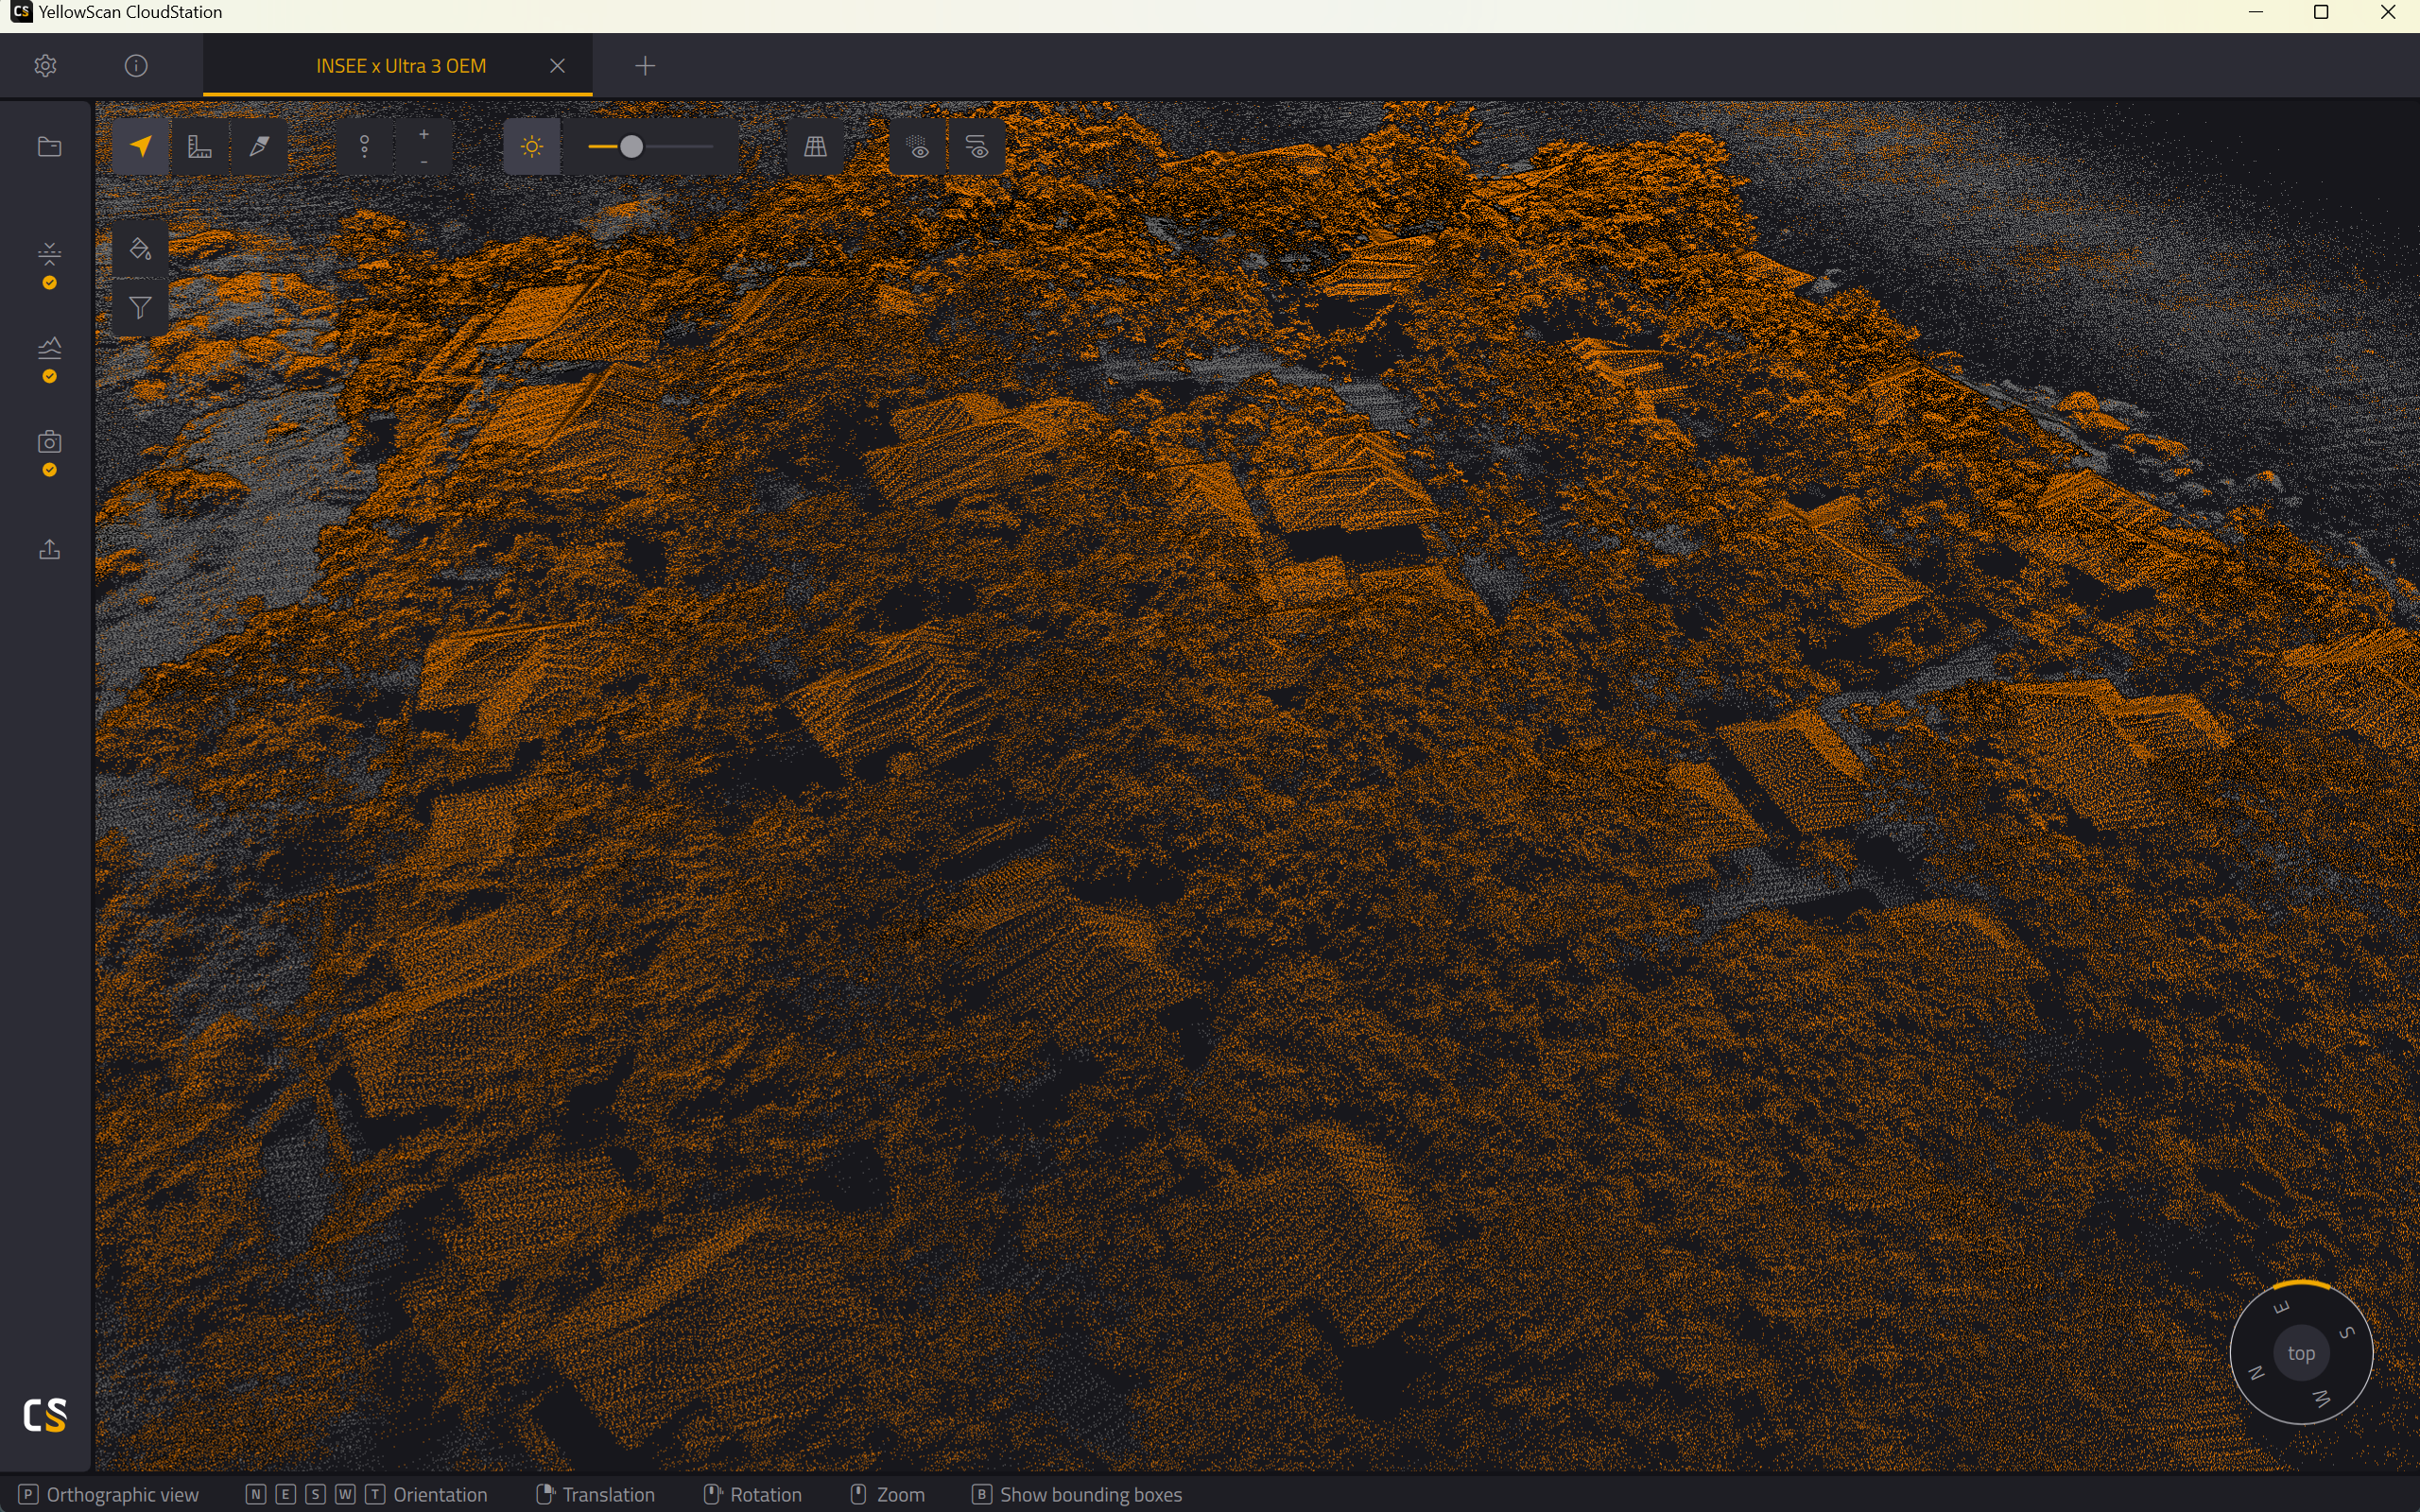Select the ruler measurement tool
Screen dimensions: 2420x1512
click(x=200, y=147)
